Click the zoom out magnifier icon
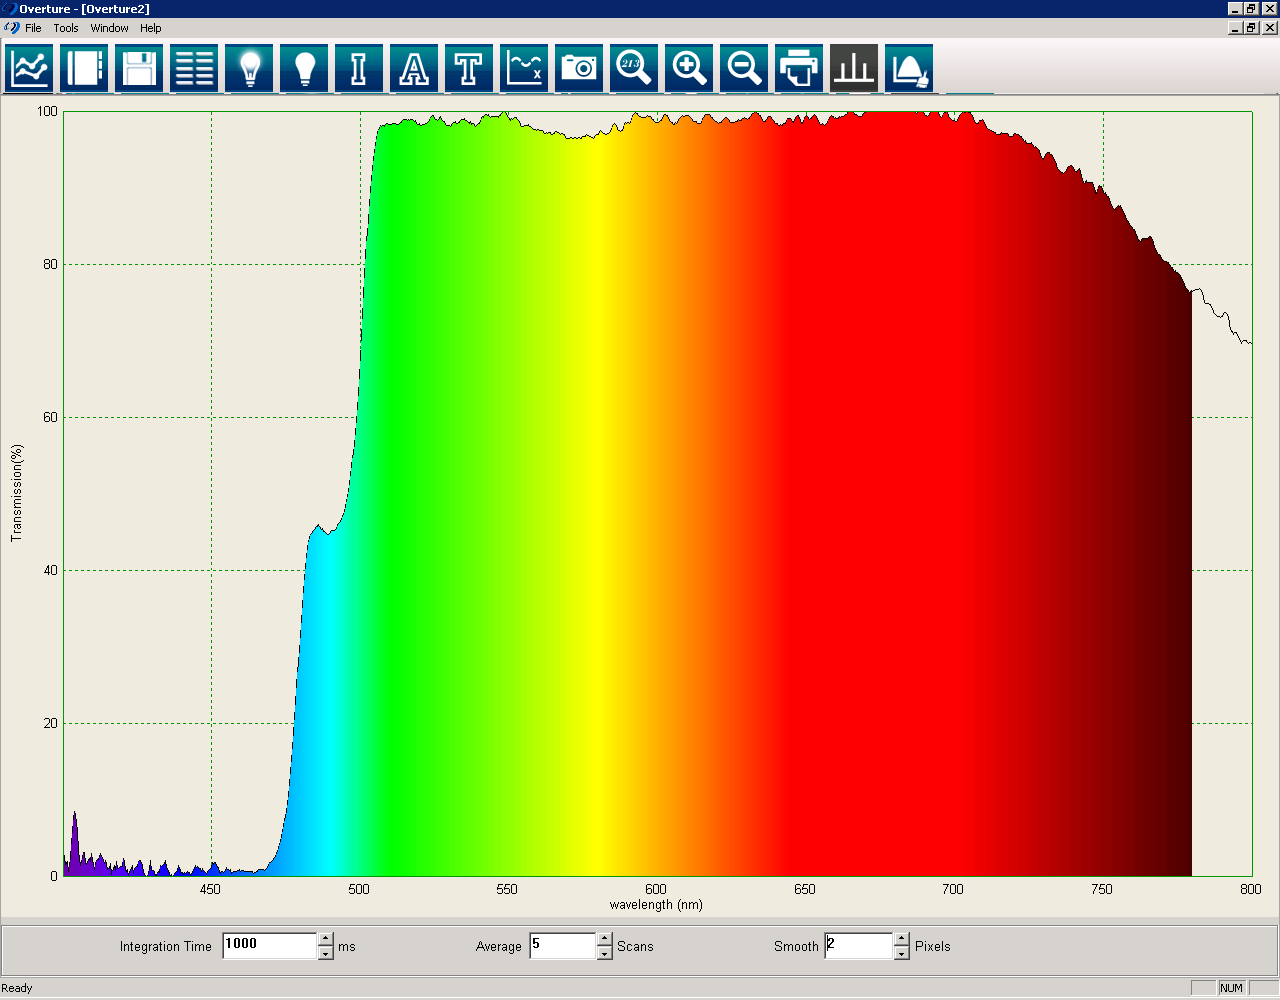 click(744, 69)
